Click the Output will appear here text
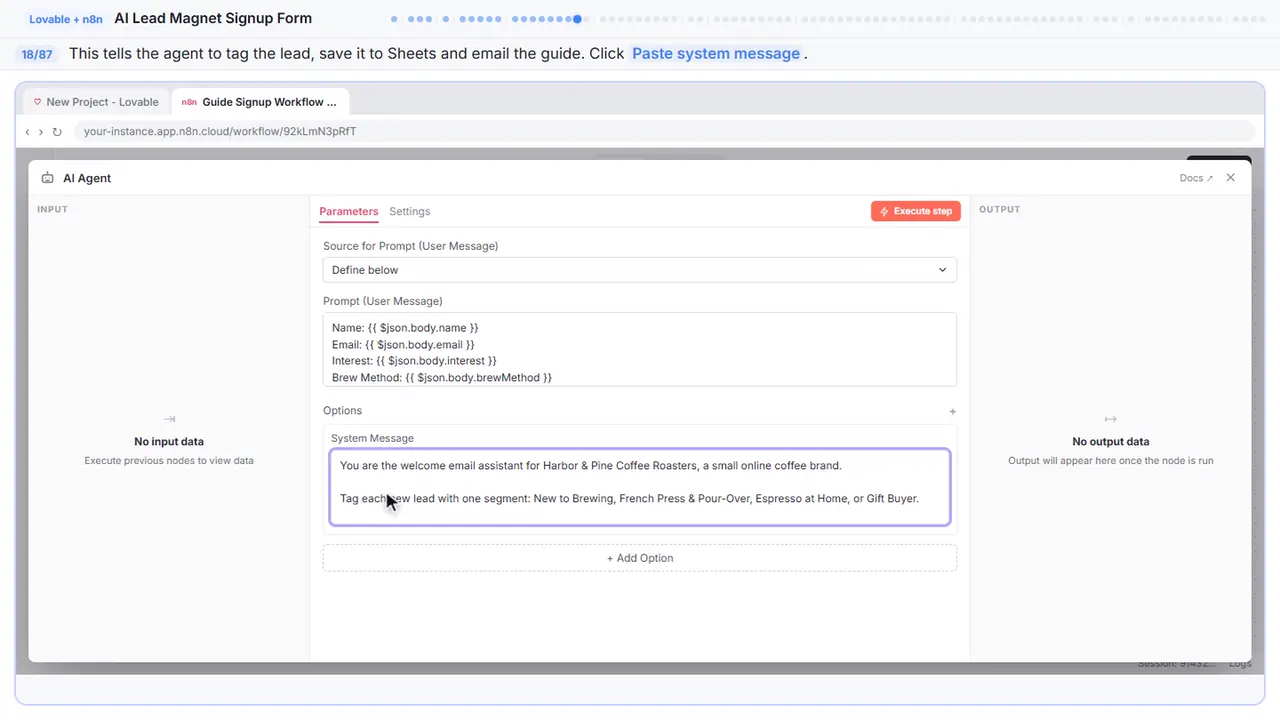The image size is (1280, 720). (1111, 461)
